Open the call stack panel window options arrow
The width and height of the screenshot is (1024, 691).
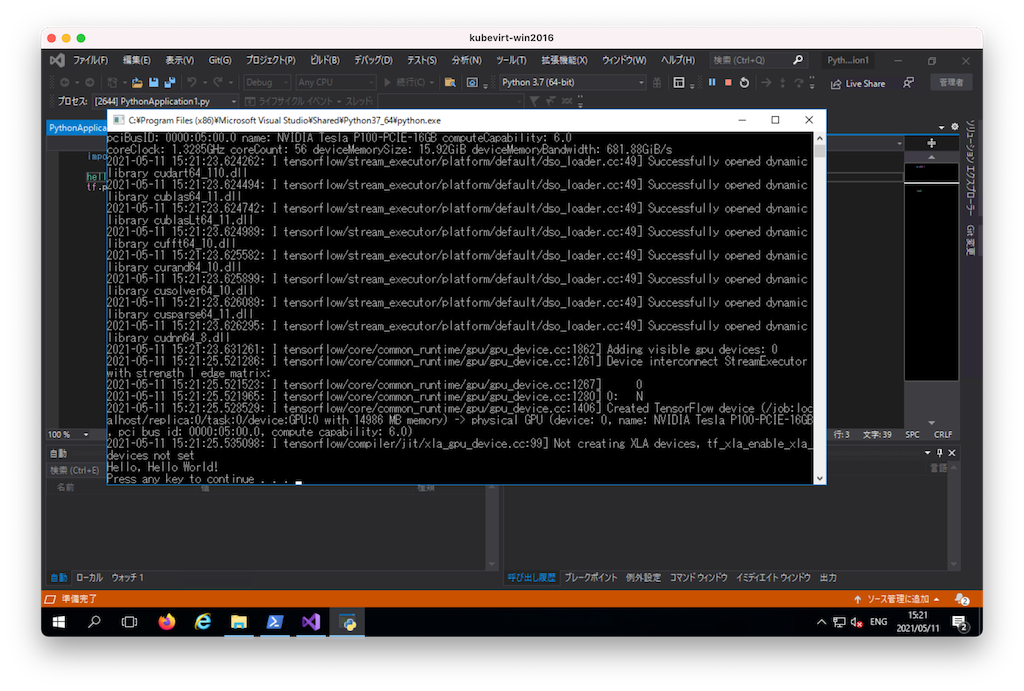(x=928, y=453)
